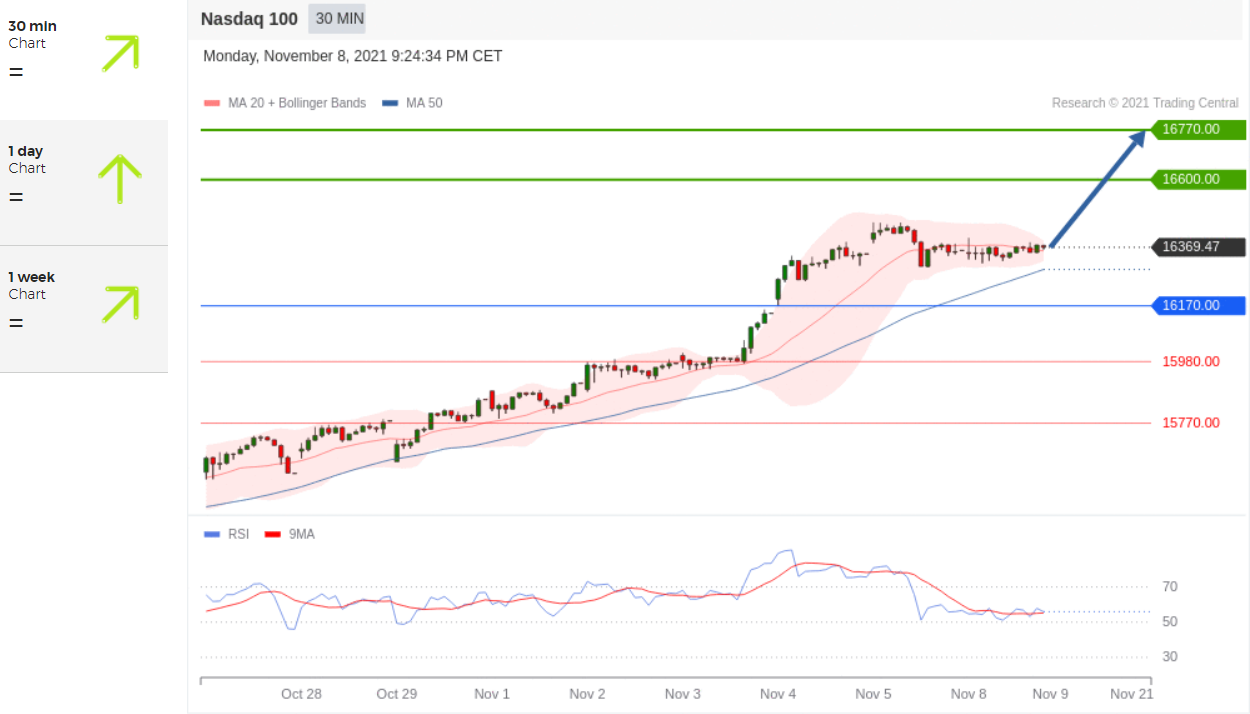Click the Nov 5 date label

(874, 694)
